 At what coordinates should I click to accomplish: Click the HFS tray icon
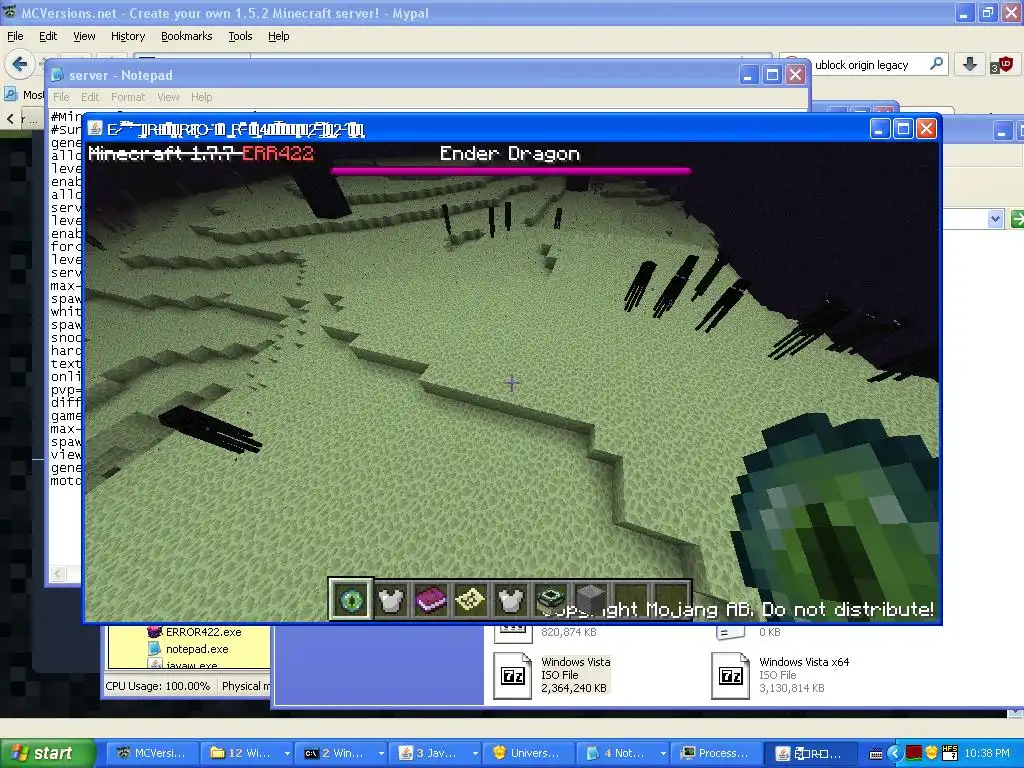pos(950,754)
